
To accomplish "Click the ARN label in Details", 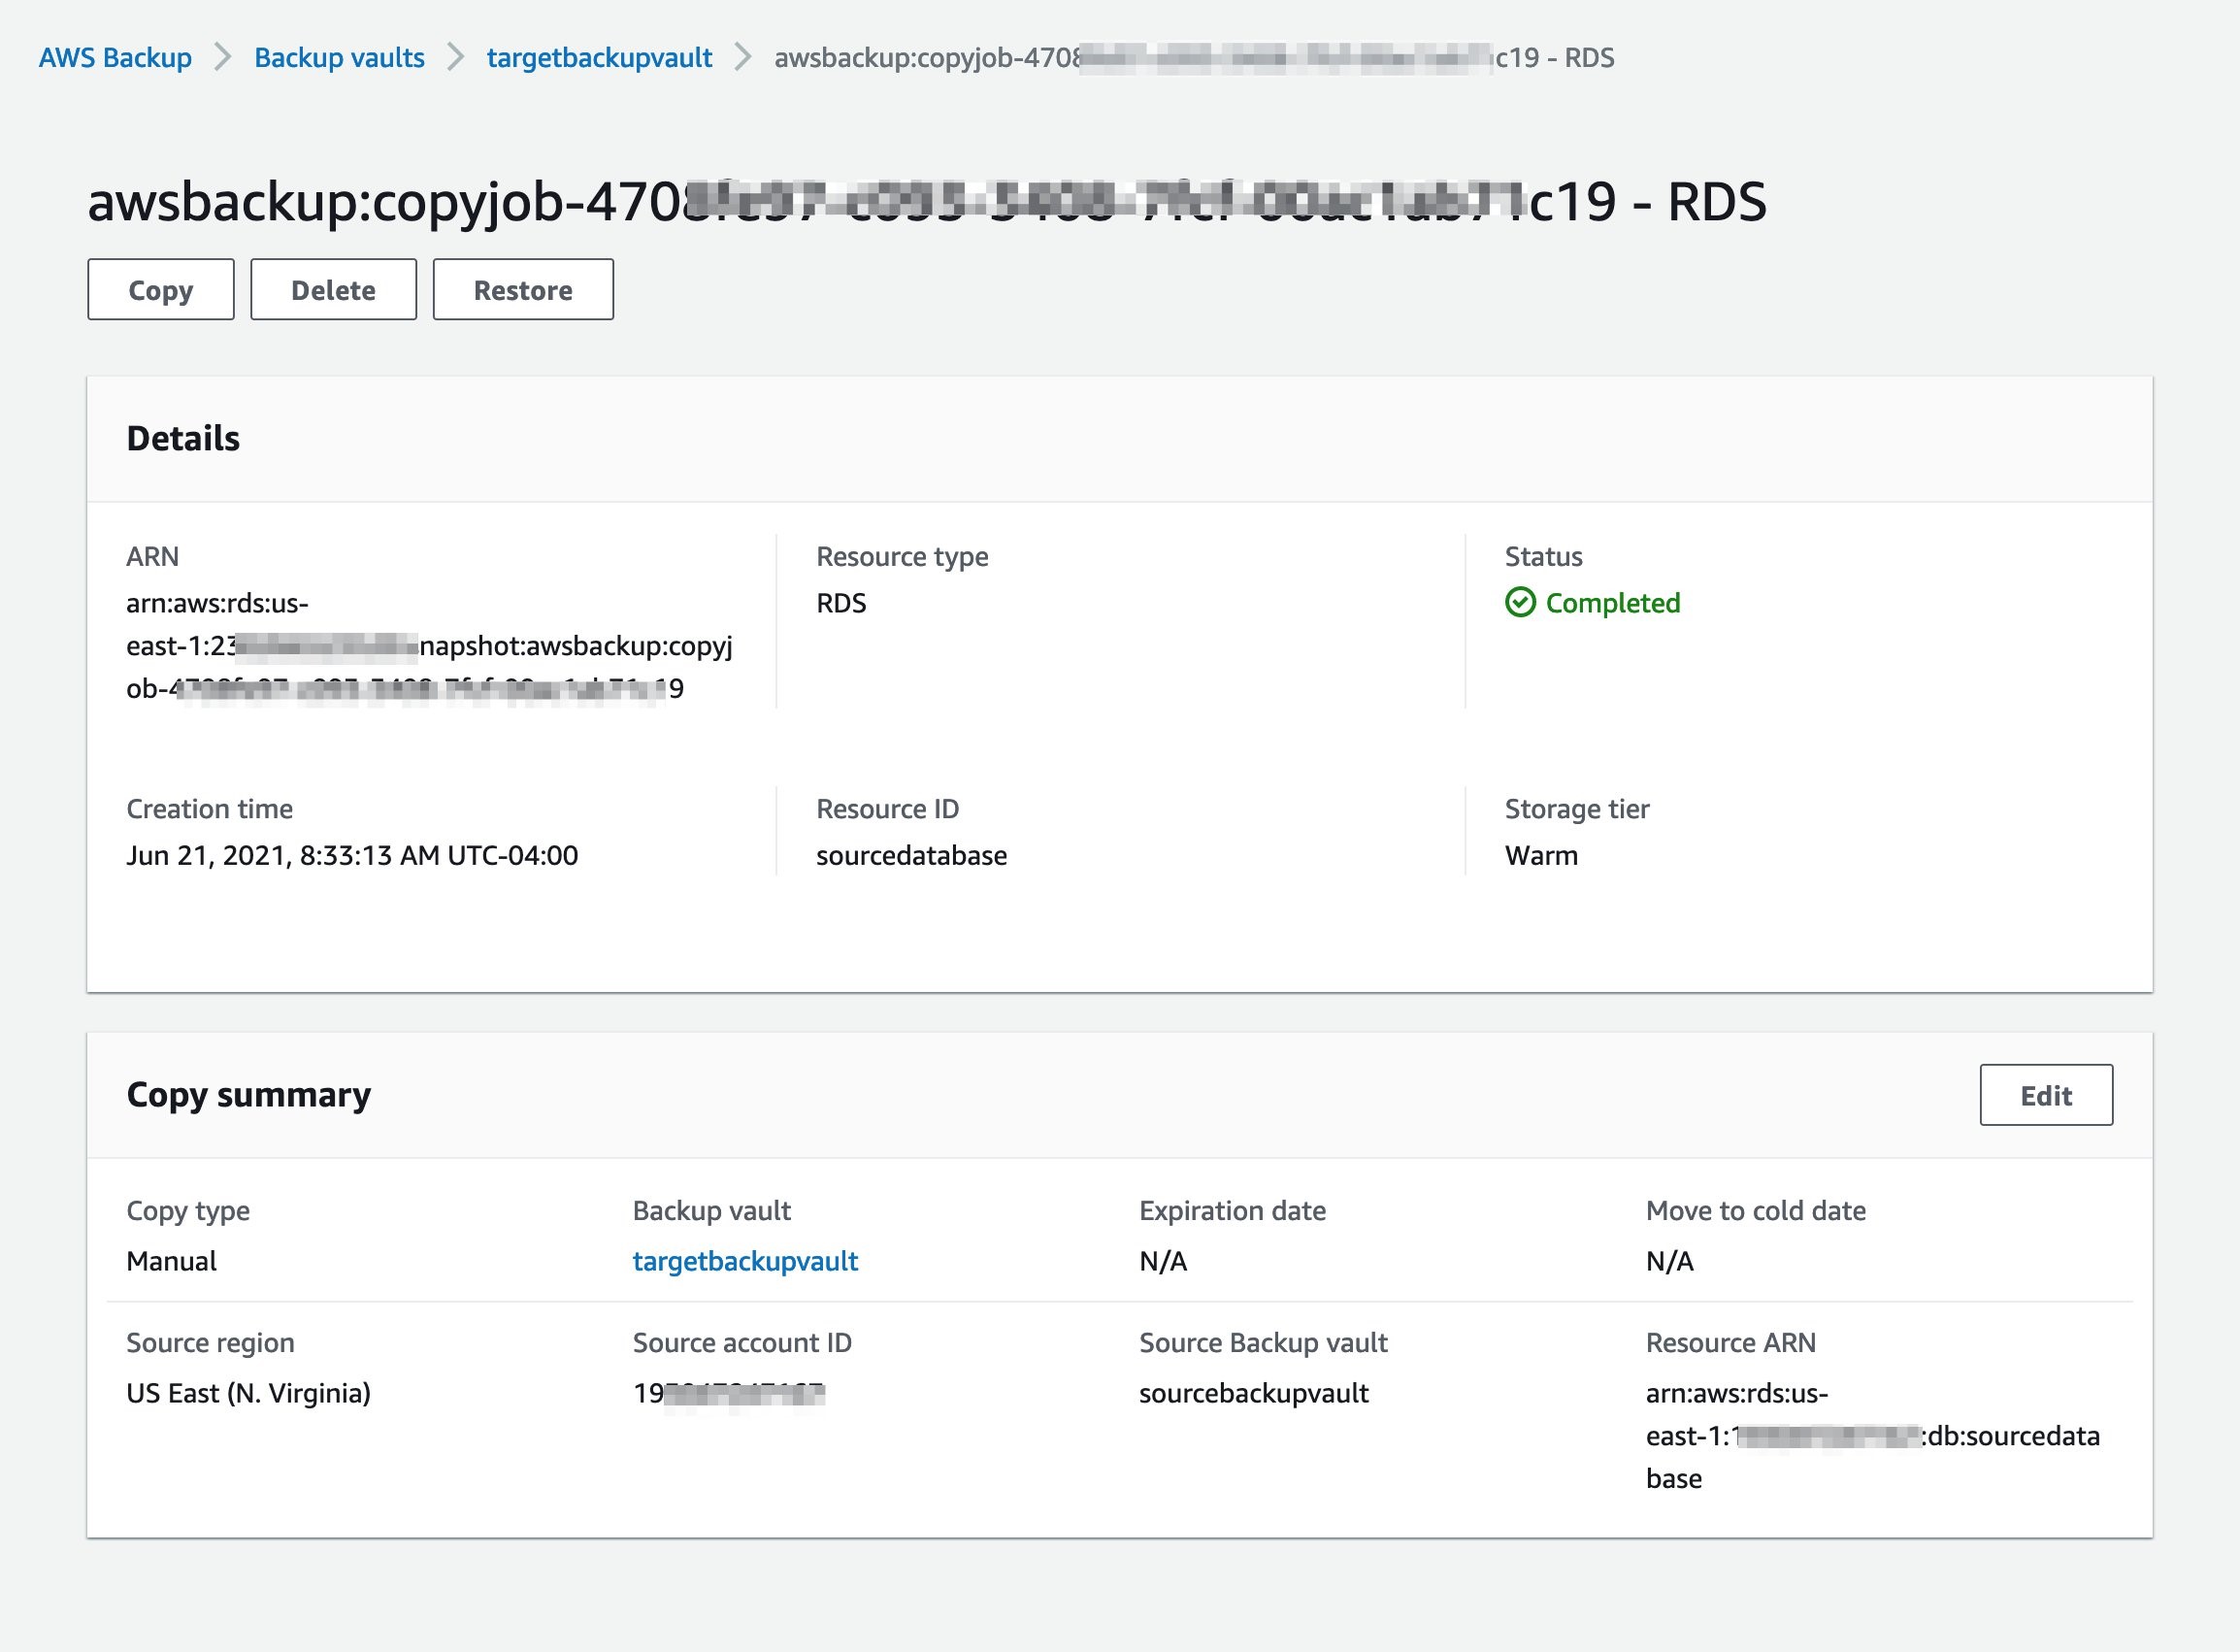I will [x=152, y=557].
